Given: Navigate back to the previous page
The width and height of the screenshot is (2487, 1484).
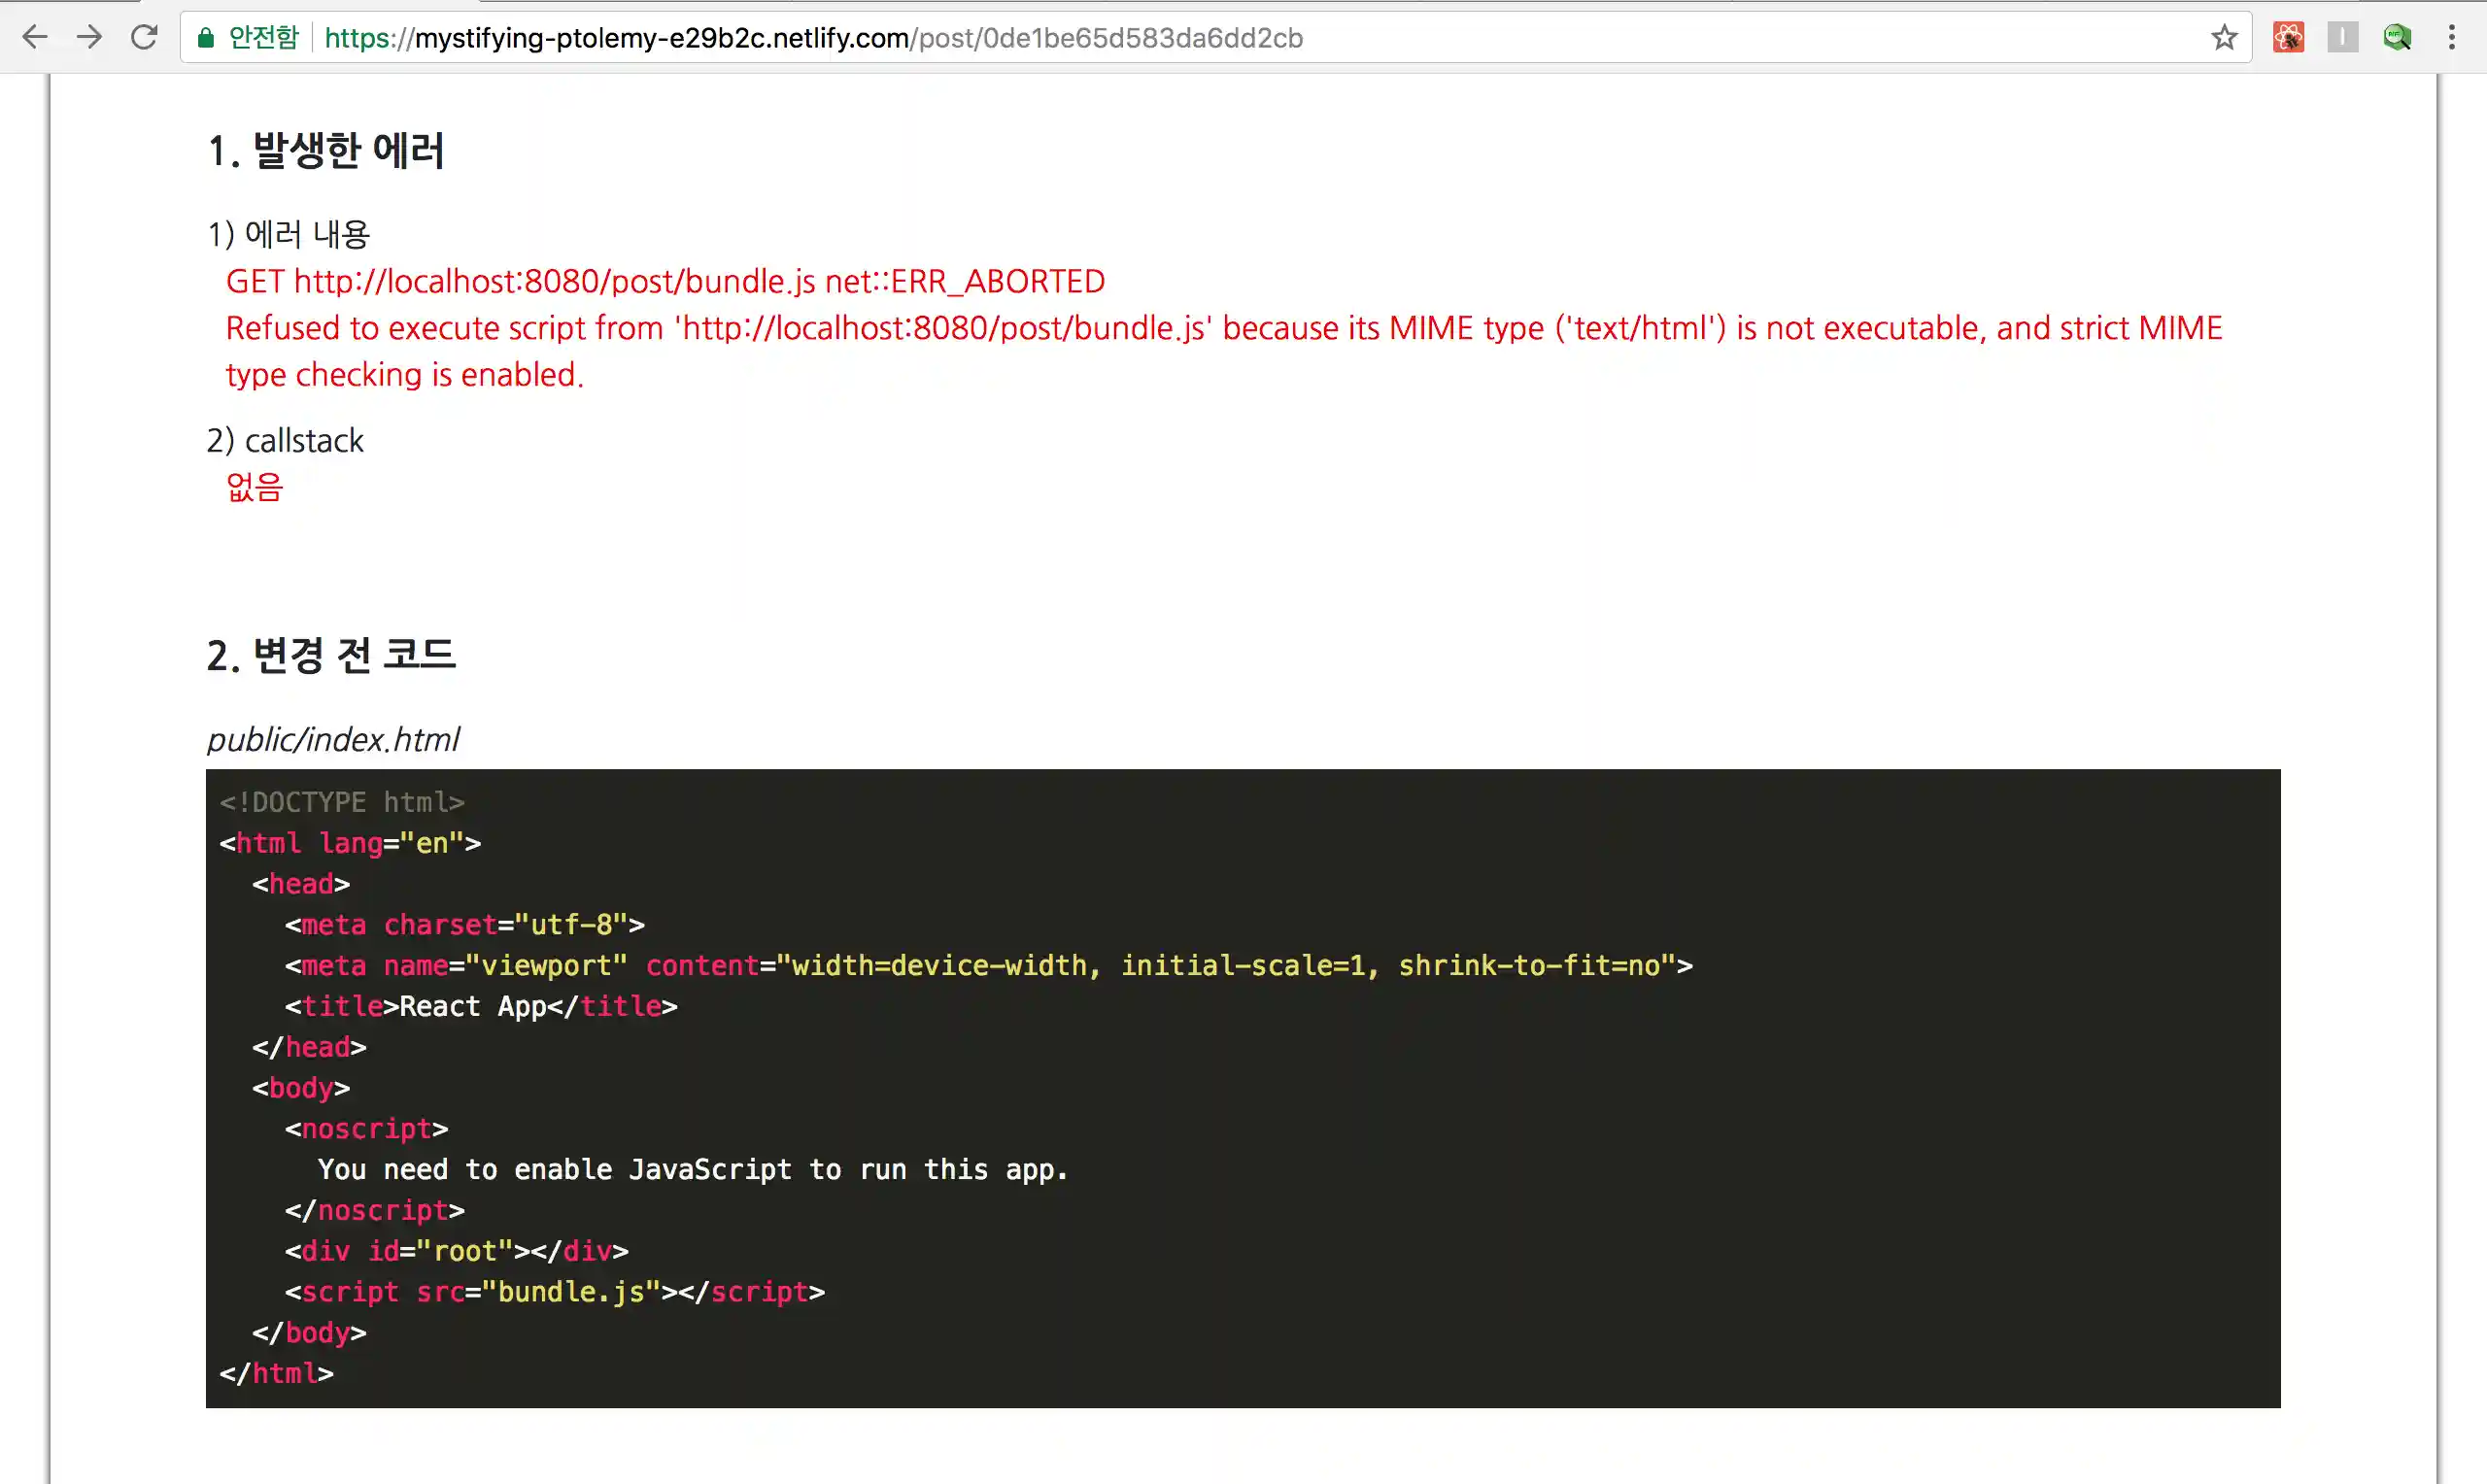Looking at the screenshot, I should coord(36,38).
